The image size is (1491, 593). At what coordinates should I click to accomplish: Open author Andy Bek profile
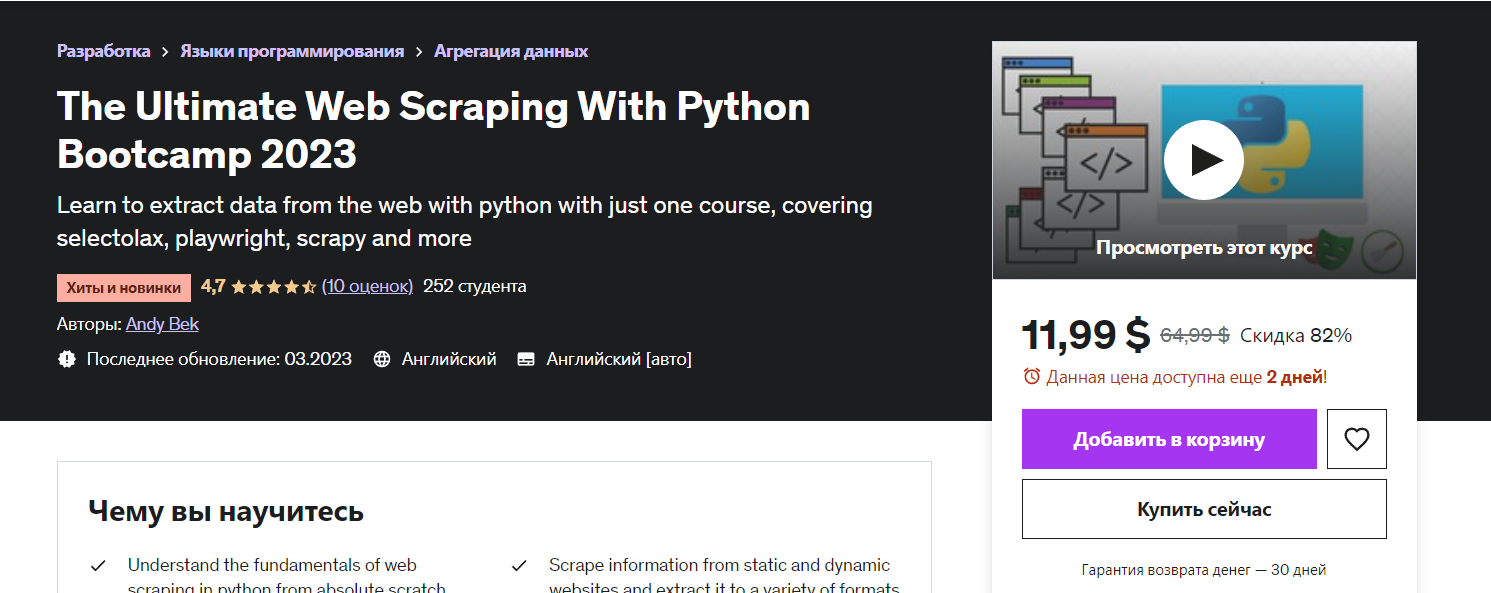(162, 324)
